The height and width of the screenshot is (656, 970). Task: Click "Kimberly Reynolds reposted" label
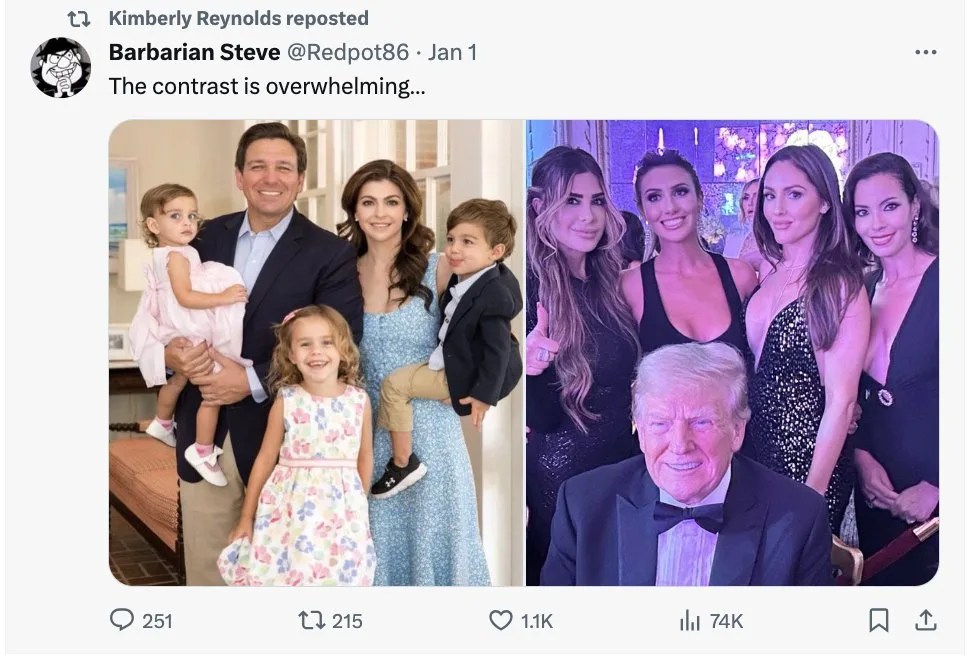click(x=238, y=18)
